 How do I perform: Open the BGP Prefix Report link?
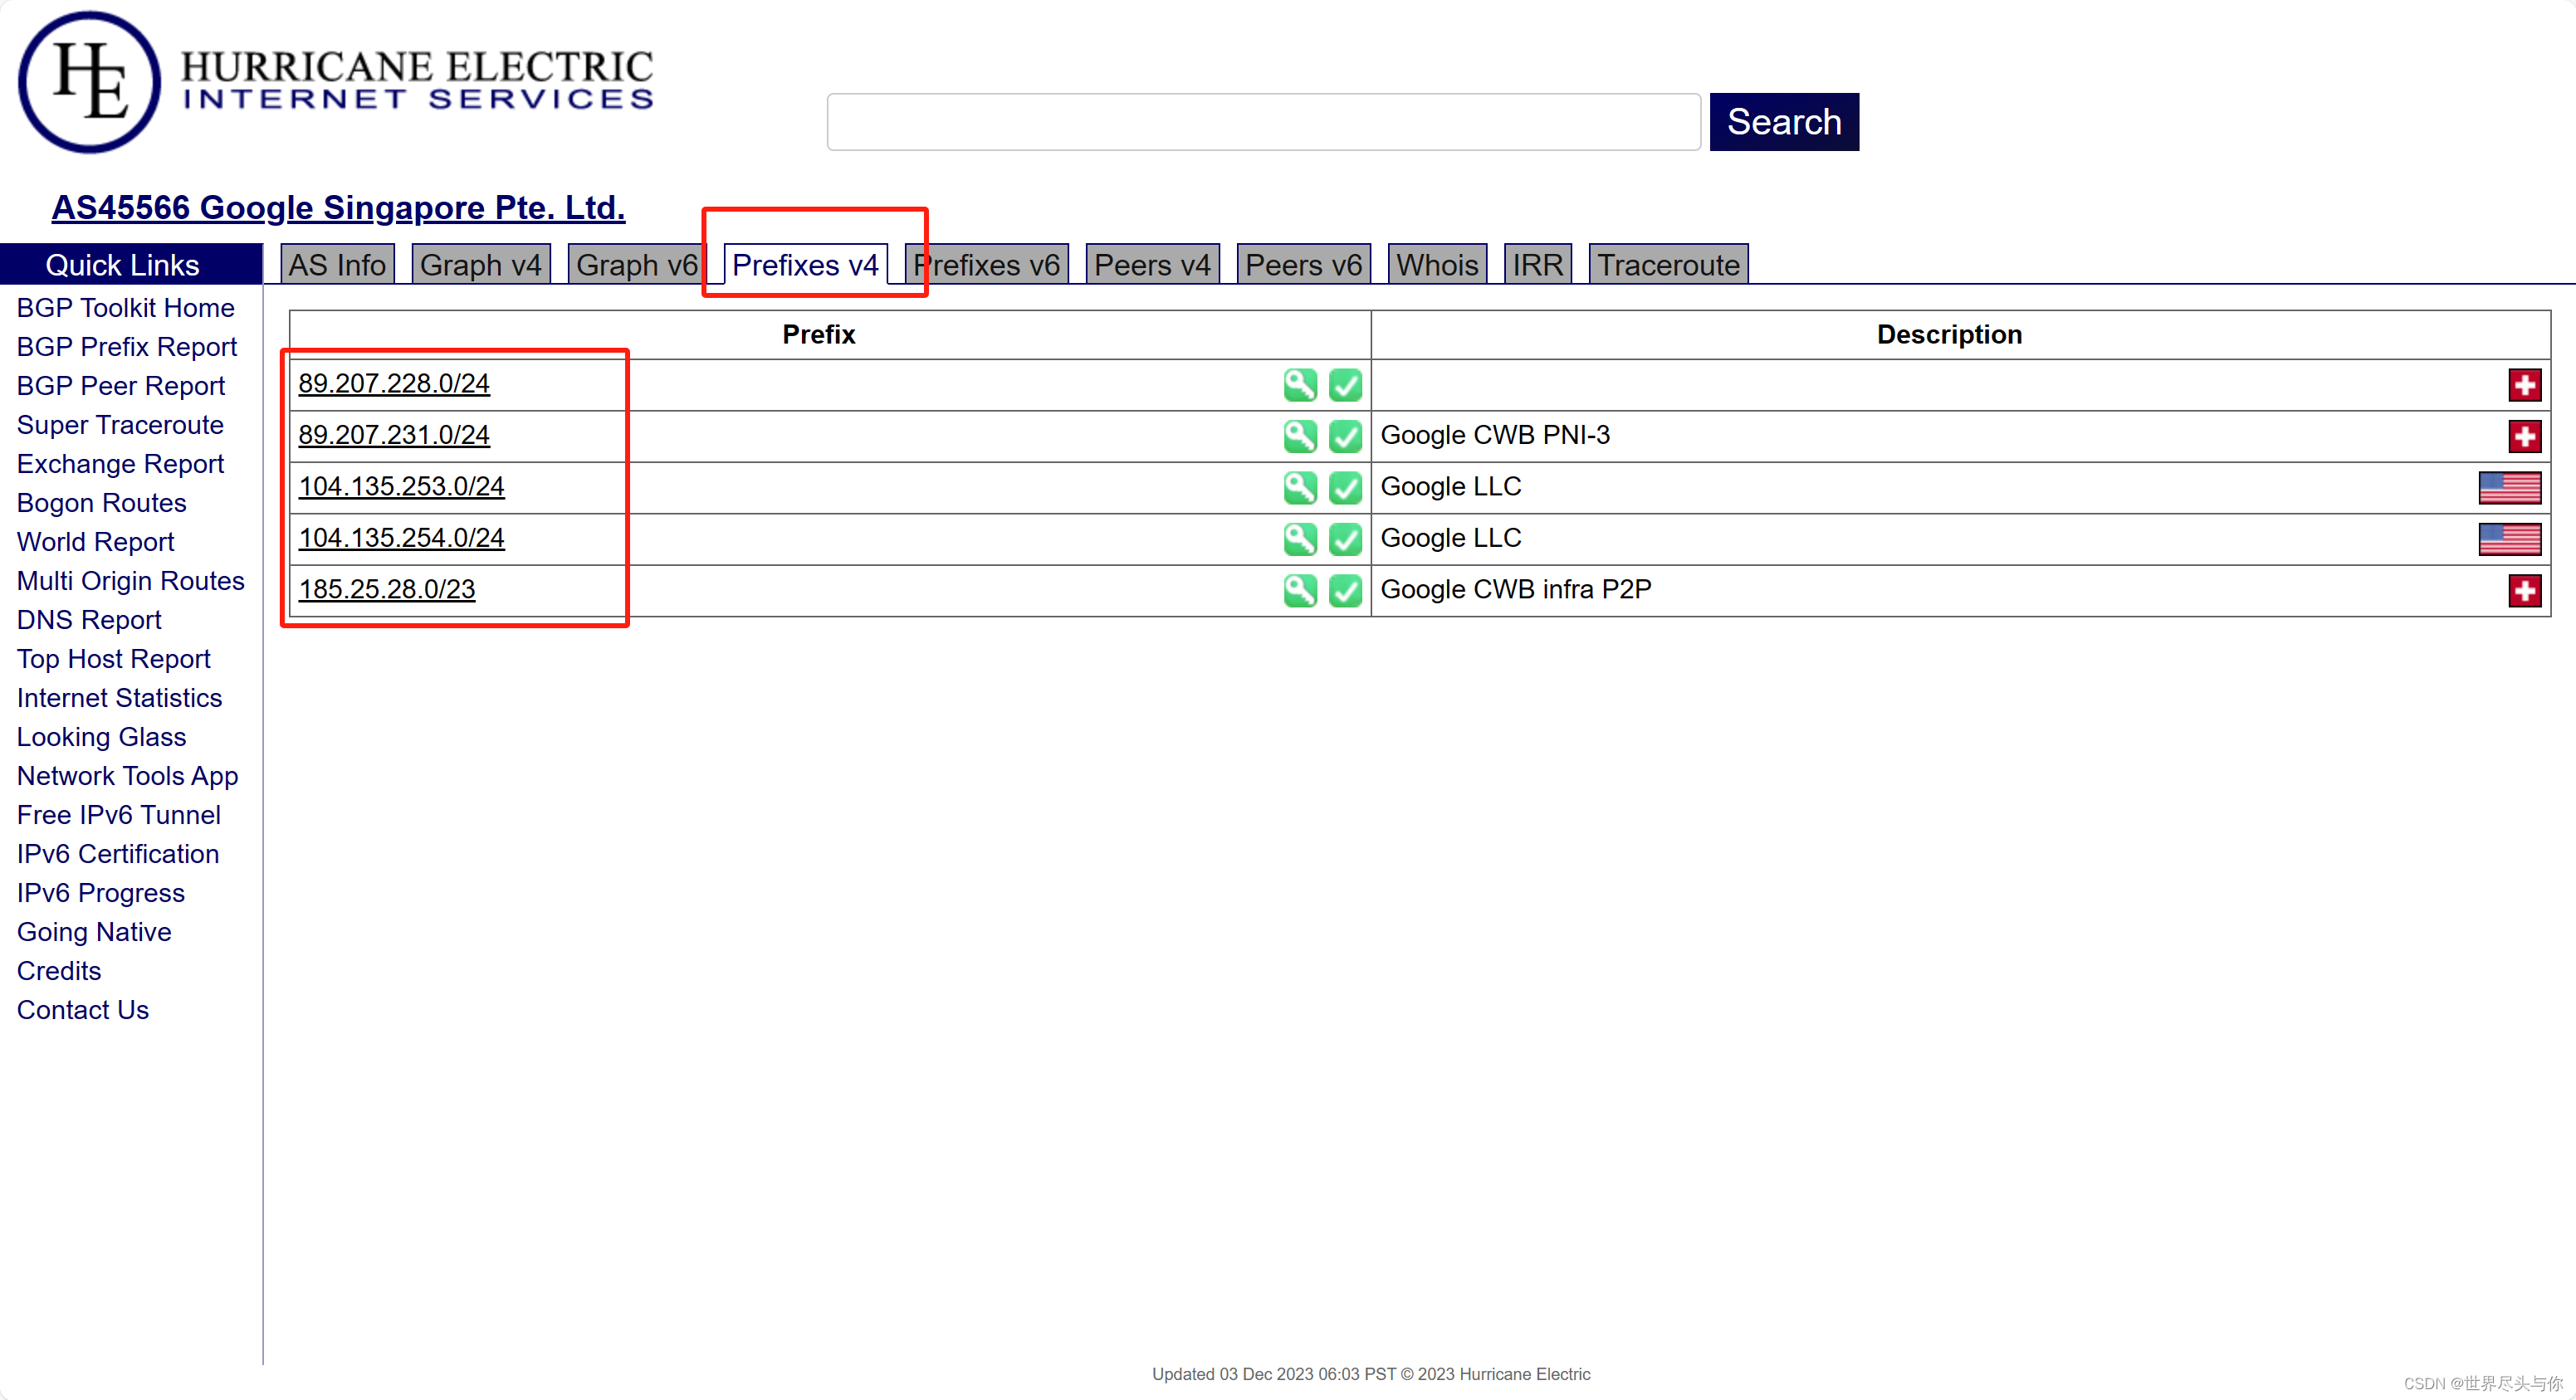127,347
